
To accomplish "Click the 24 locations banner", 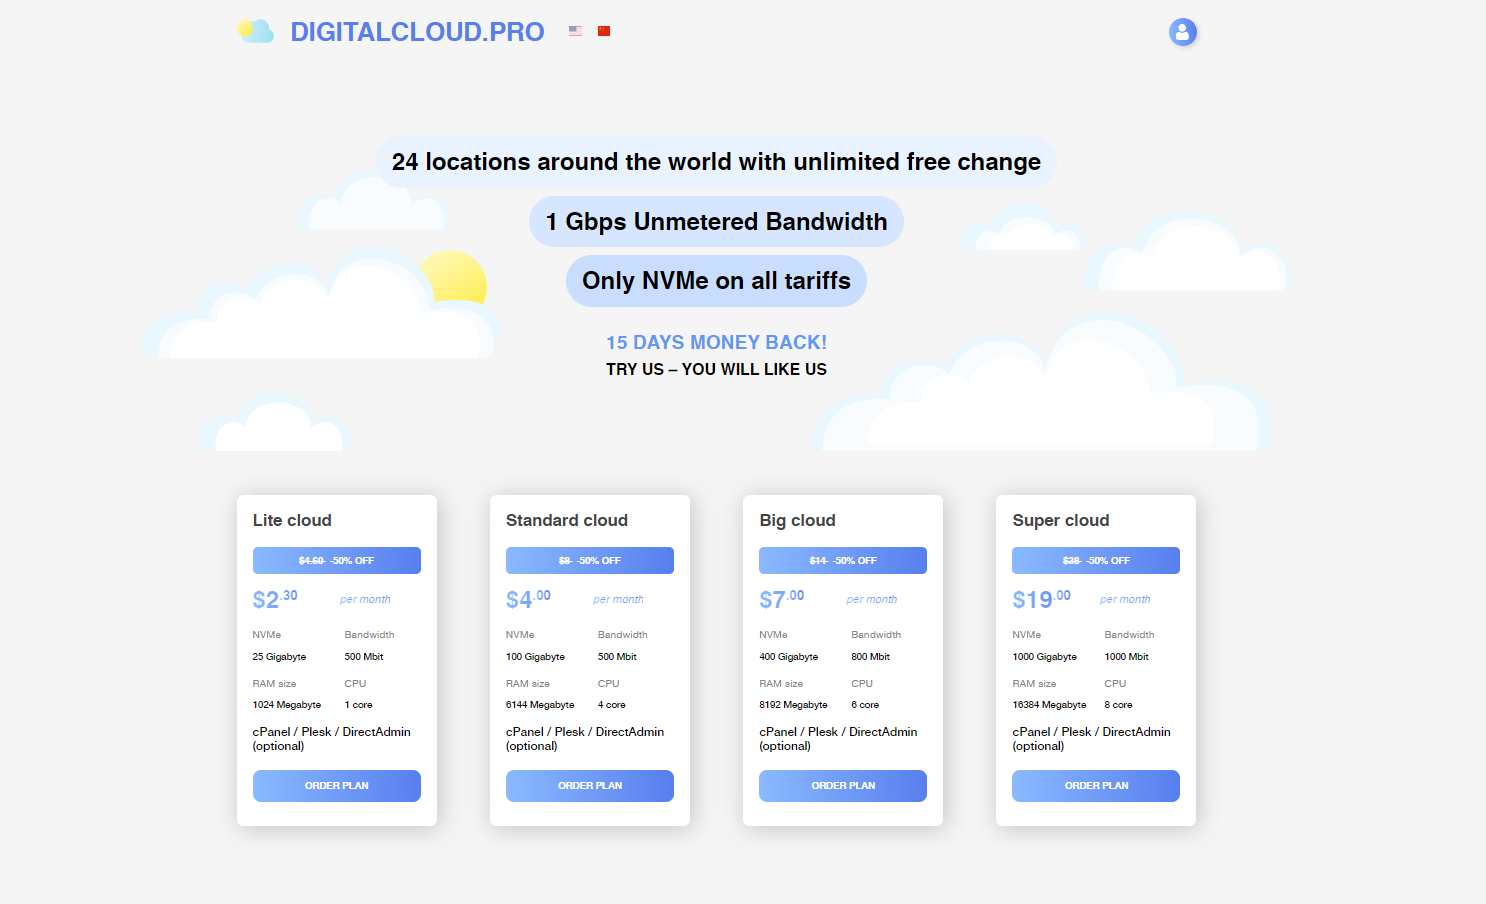I will (x=716, y=161).
